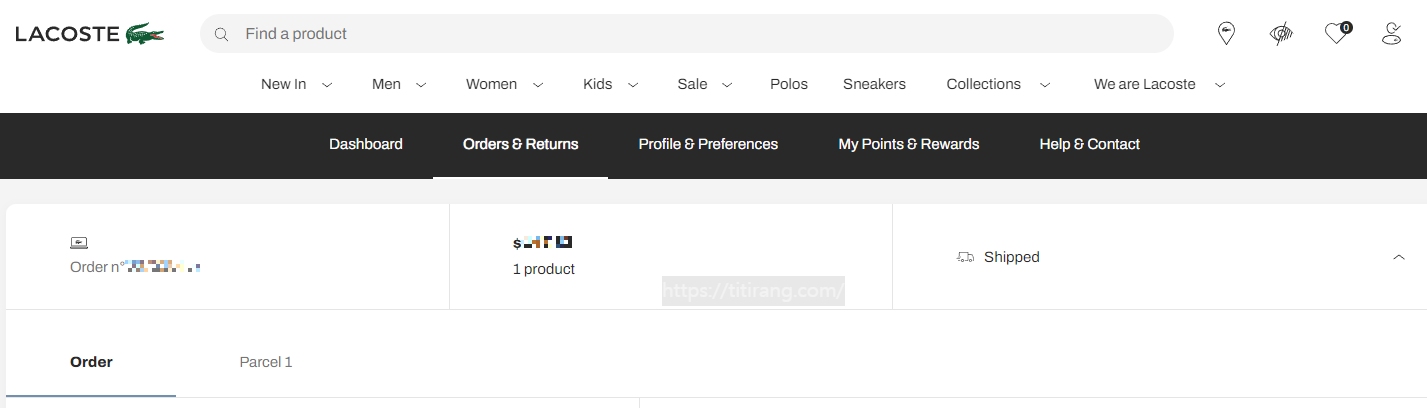Focus the Find a product field
Image resolution: width=1427 pixels, height=408 pixels.
click(687, 34)
